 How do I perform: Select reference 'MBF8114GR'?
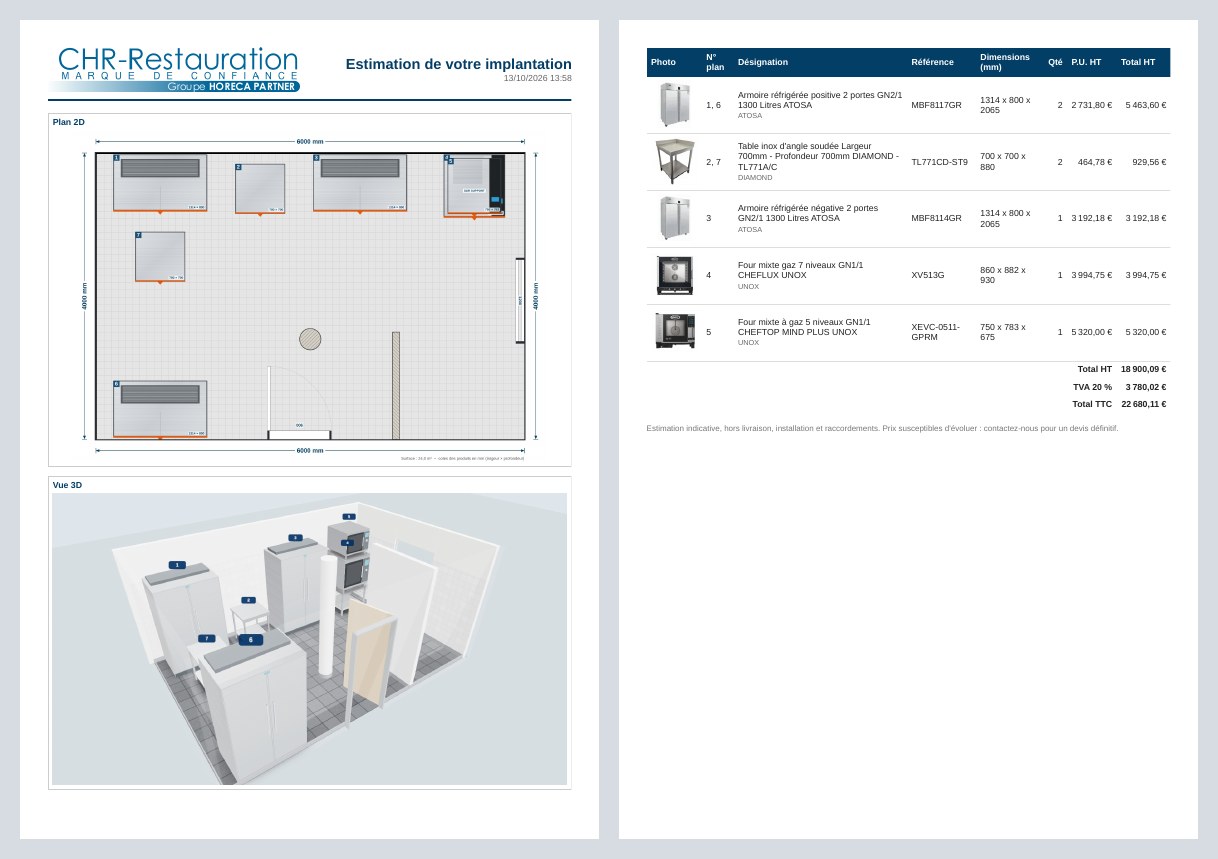coord(936,218)
